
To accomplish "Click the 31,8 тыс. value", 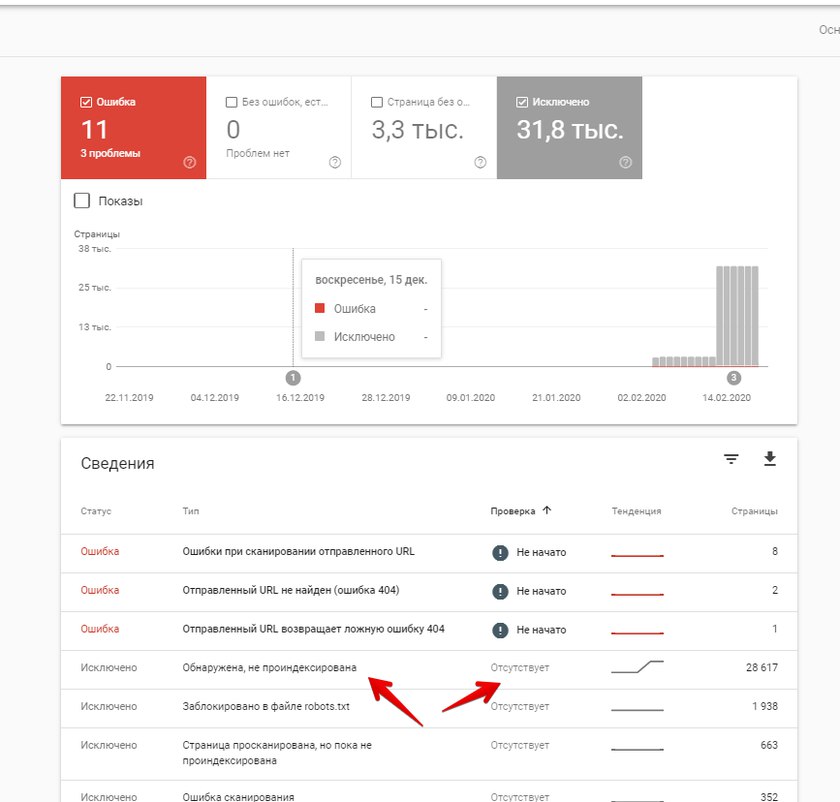I will point(570,130).
